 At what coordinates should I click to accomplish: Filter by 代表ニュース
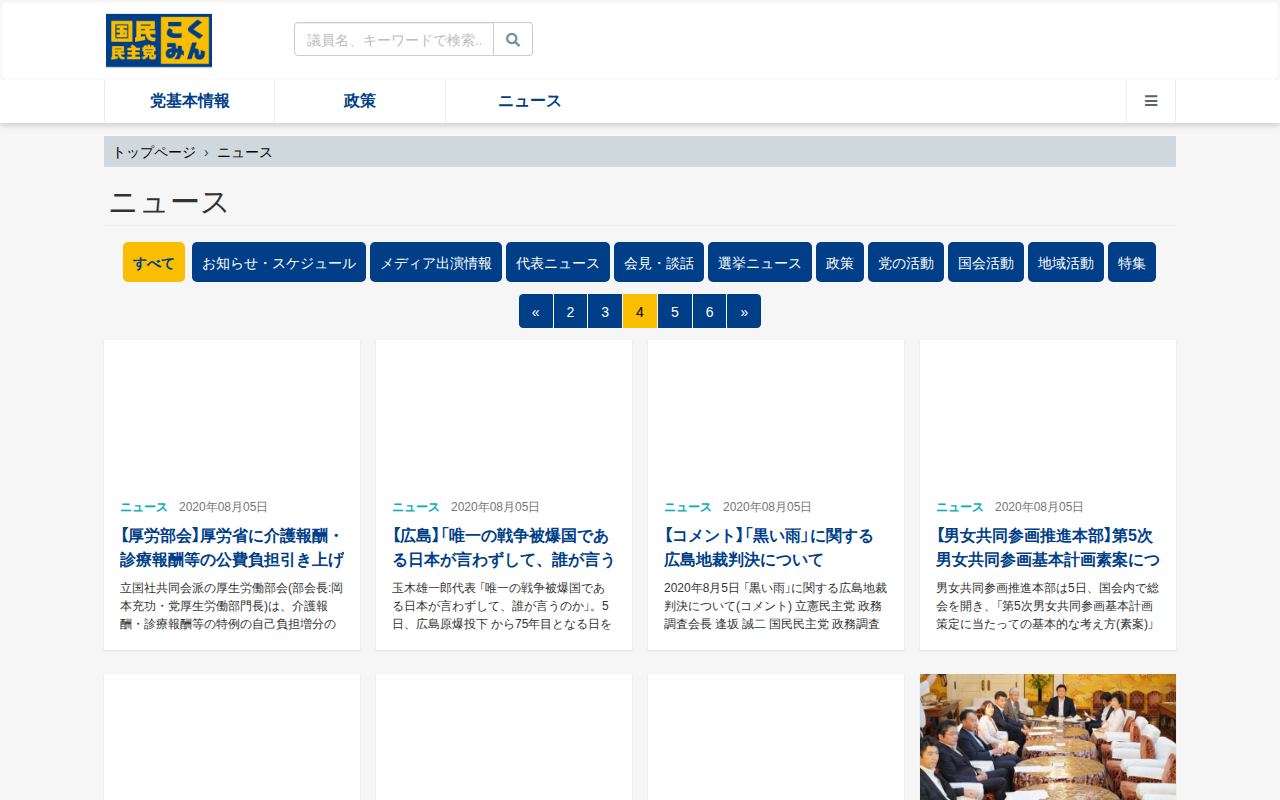558,262
